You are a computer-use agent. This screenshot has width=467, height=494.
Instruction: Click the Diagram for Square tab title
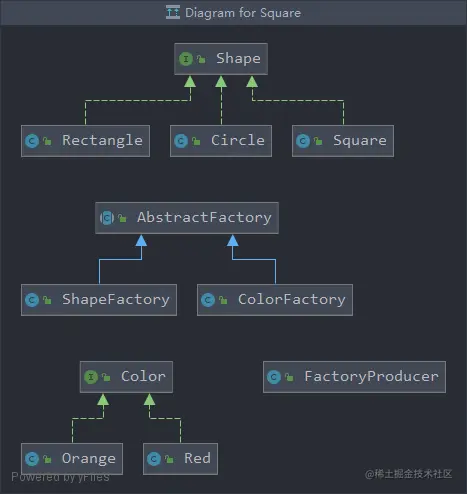pyautogui.click(x=243, y=13)
